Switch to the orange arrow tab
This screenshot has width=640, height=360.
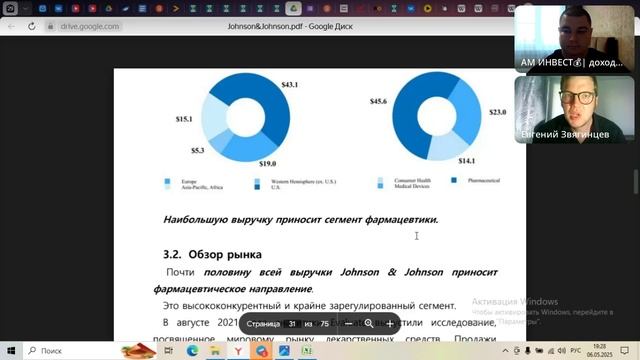pos(176,8)
